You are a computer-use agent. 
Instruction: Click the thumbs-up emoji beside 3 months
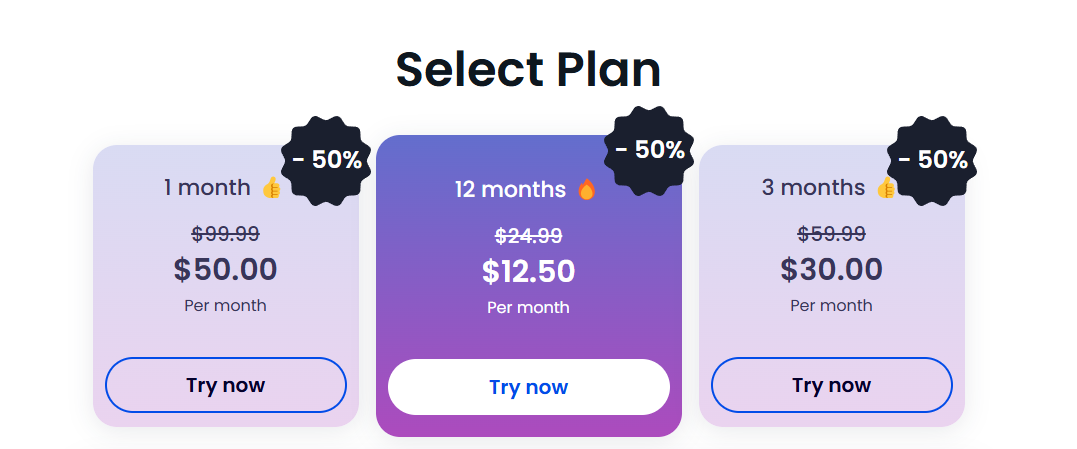[885, 187]
